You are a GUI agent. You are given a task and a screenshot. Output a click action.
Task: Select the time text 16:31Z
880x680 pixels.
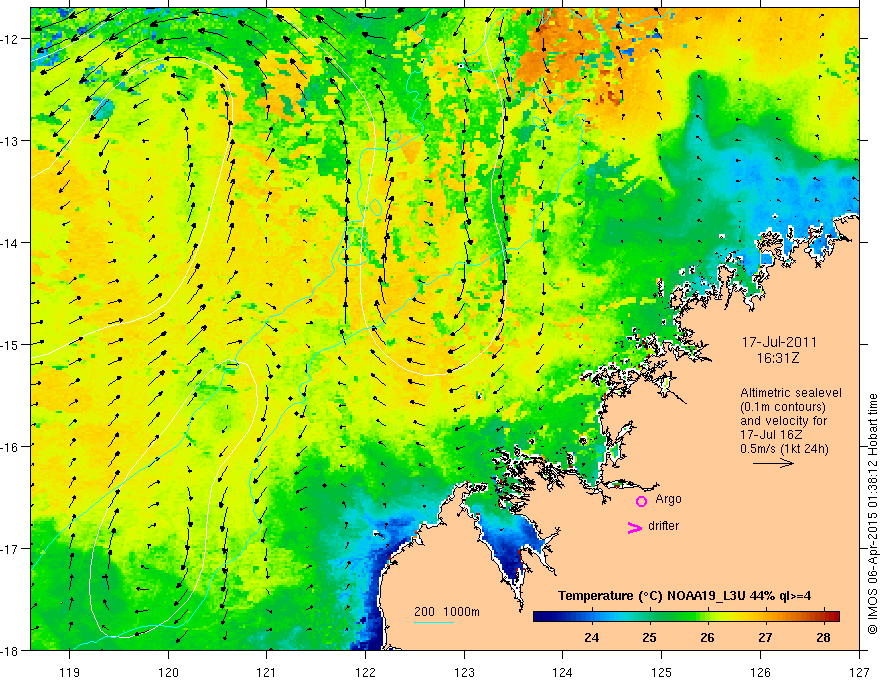pos(778,358)
